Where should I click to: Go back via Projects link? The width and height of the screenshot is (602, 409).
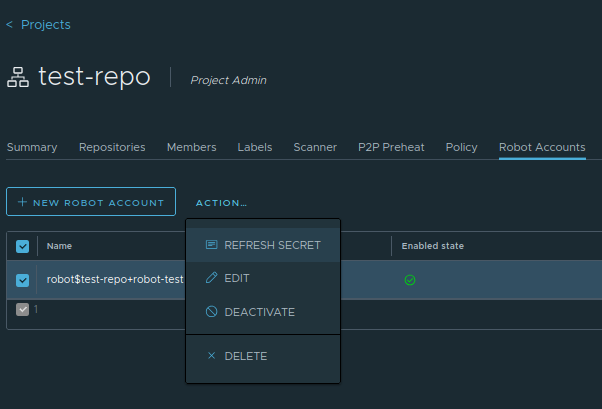click(x=46, y=25)
